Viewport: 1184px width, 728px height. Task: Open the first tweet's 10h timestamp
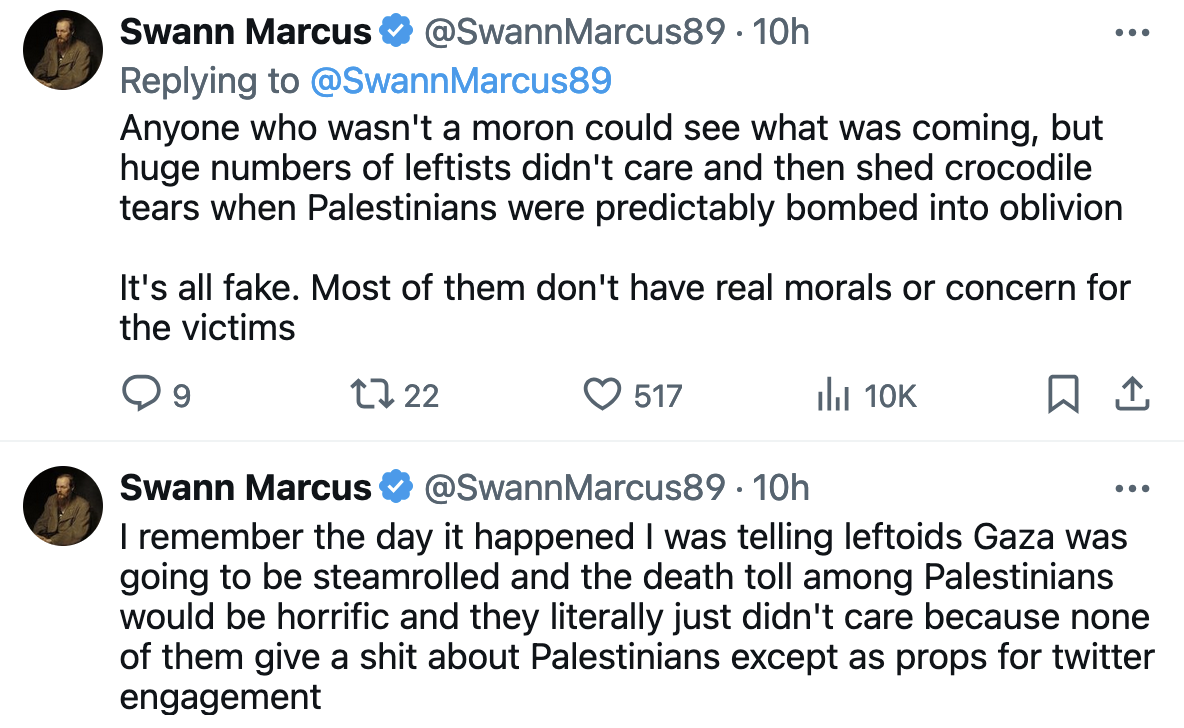780,32
